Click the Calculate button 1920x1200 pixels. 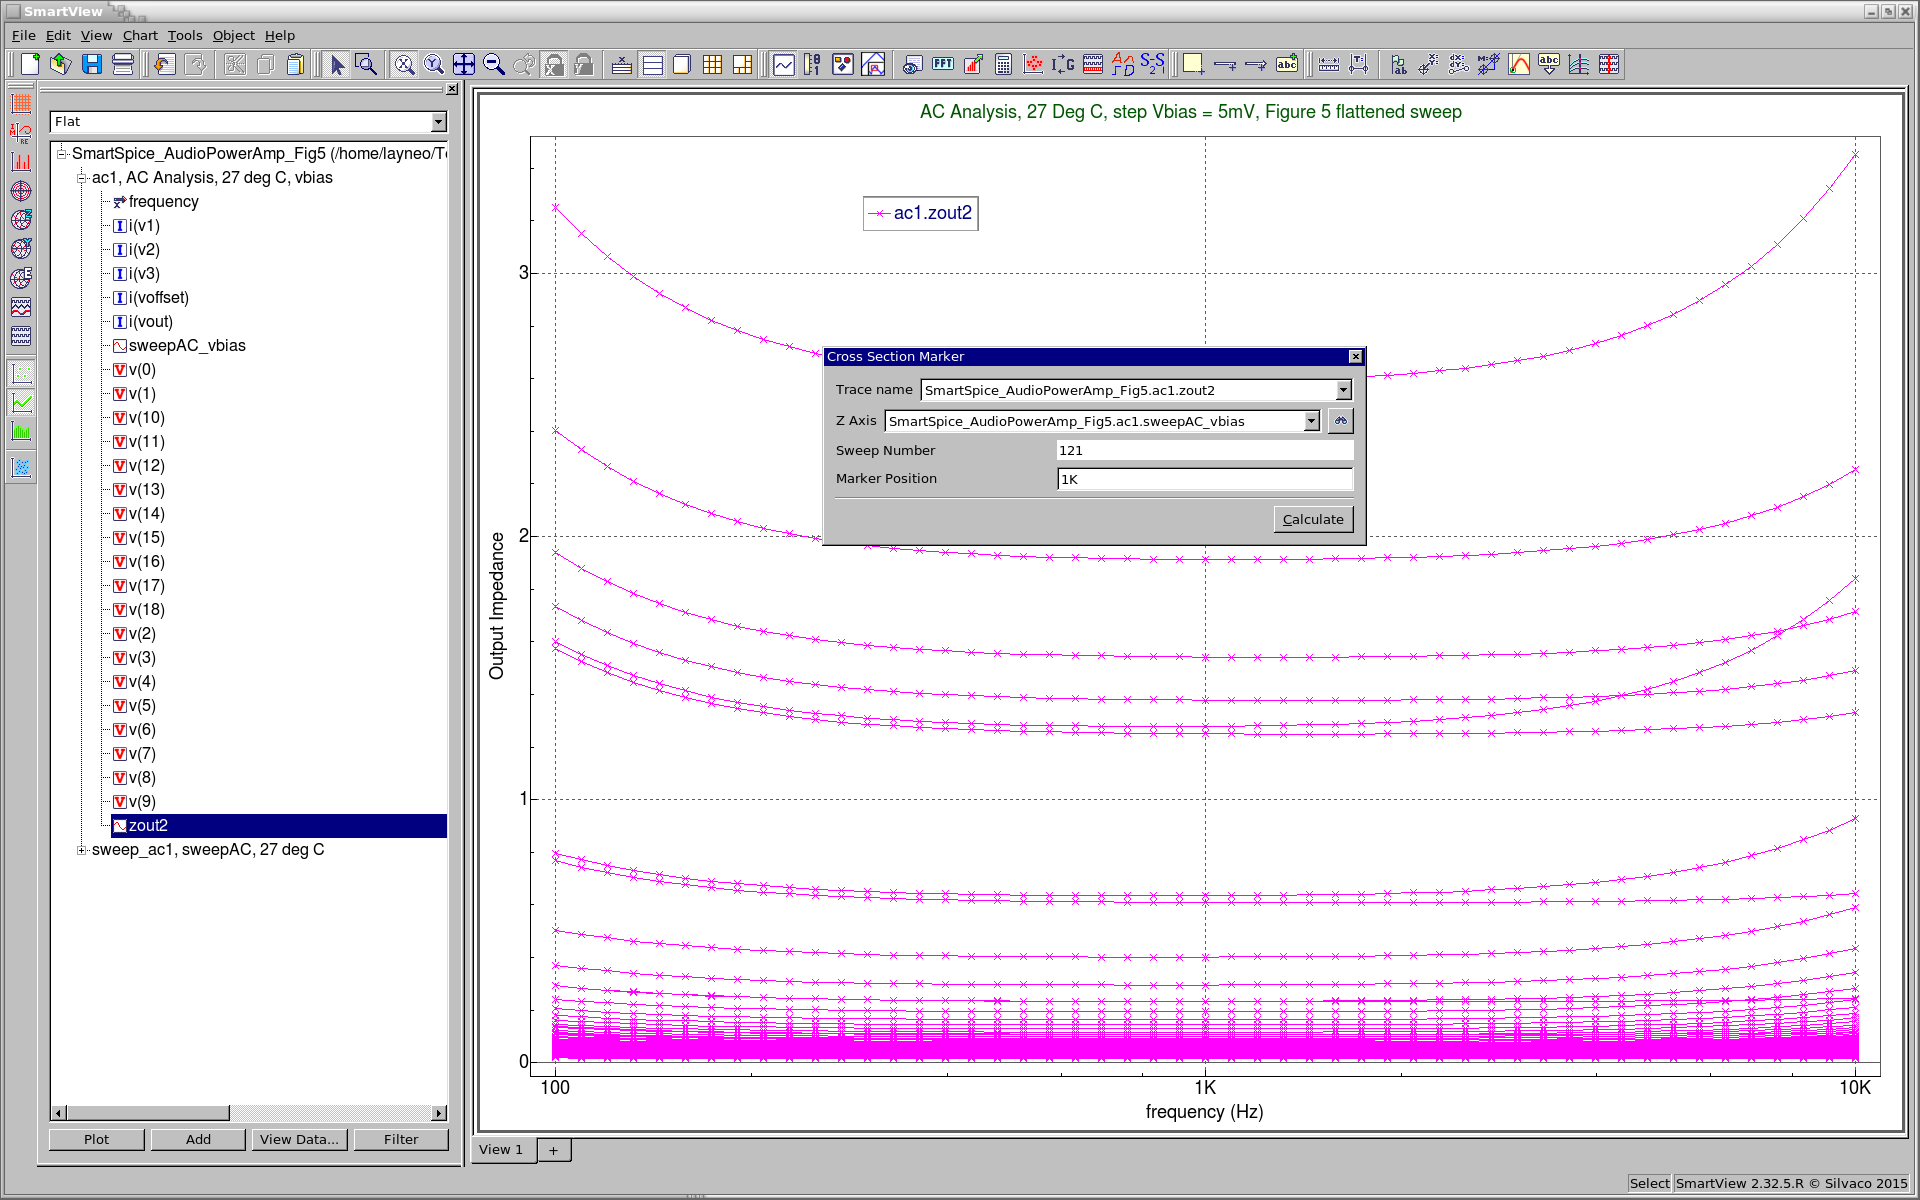tap(1313, 519)
